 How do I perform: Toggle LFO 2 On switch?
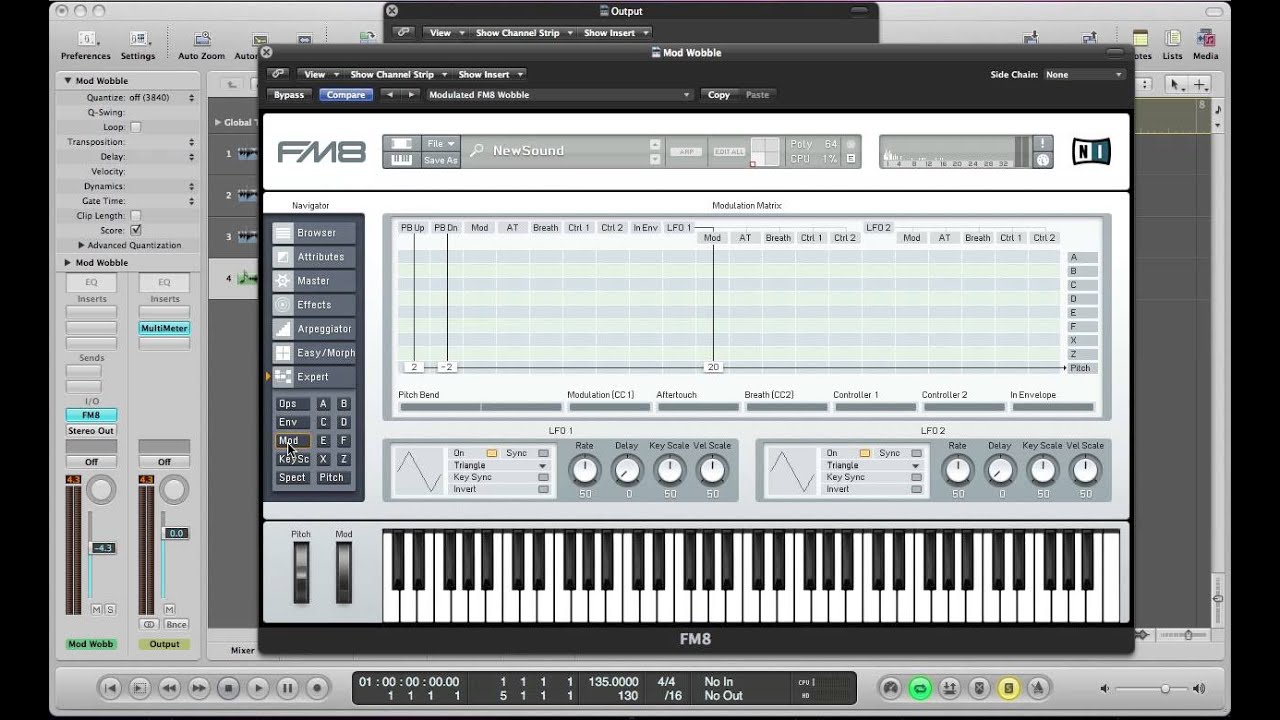click(864, 453)
